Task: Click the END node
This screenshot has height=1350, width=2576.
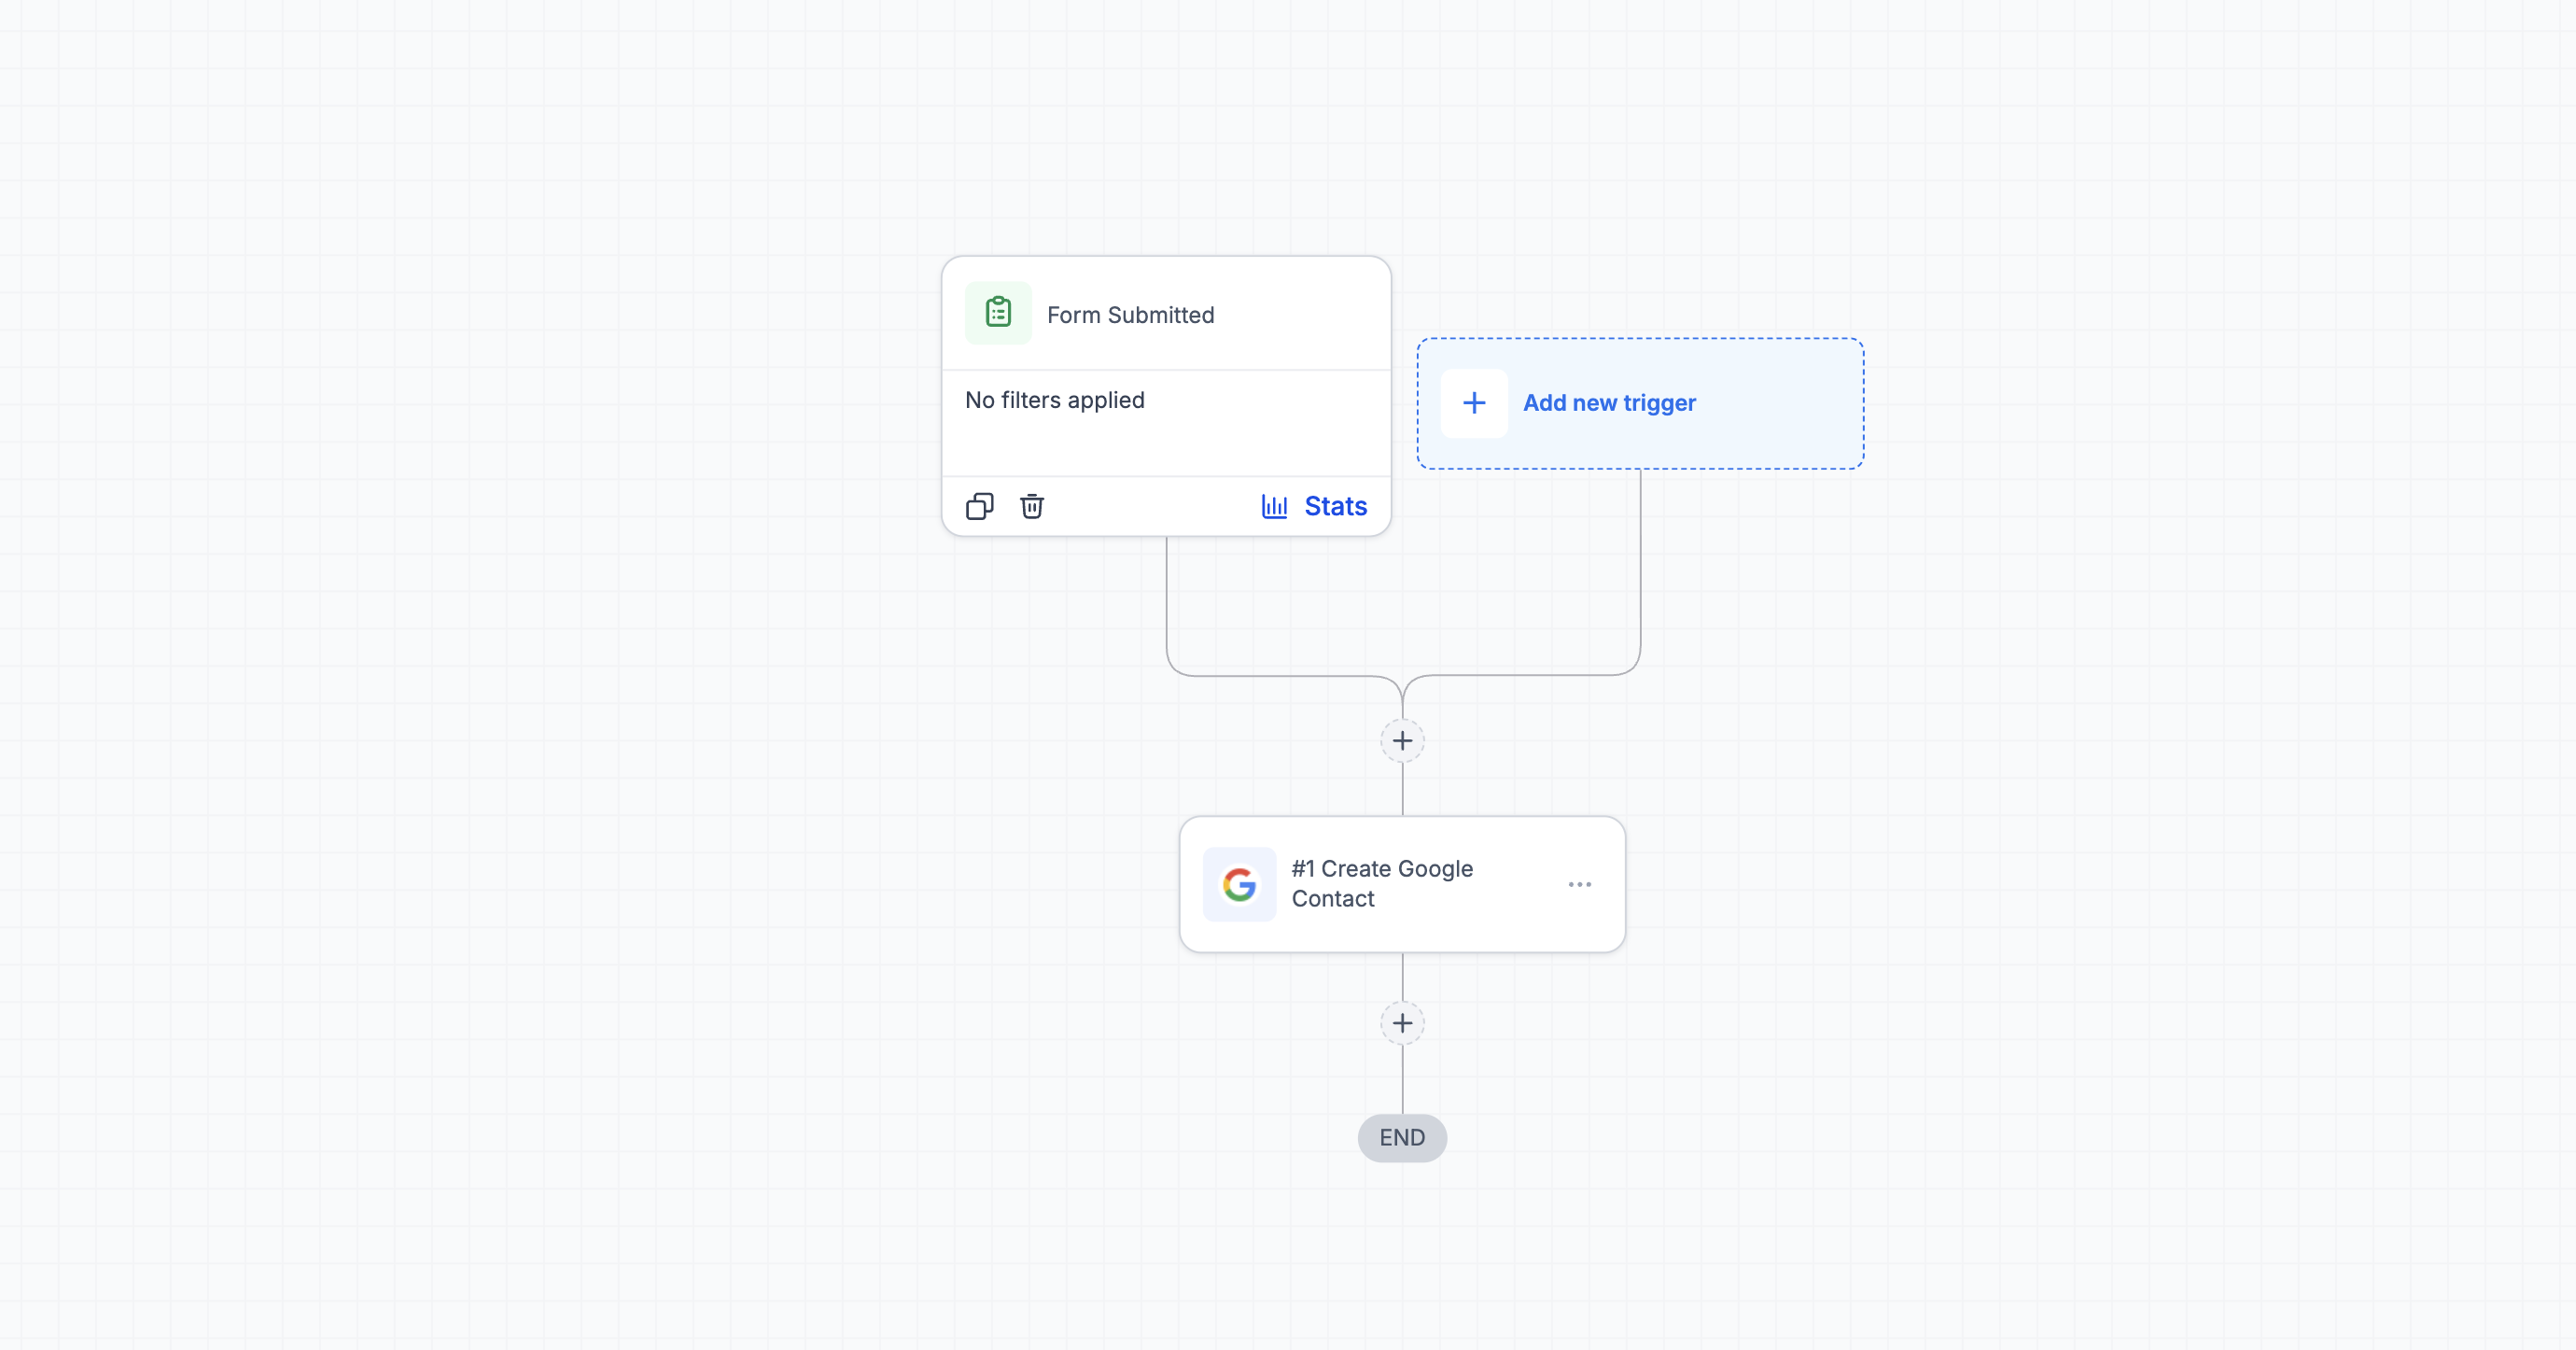Action: (1402, 1138)
